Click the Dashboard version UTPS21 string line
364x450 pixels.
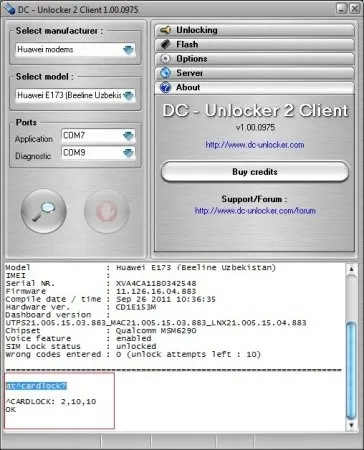156,323
